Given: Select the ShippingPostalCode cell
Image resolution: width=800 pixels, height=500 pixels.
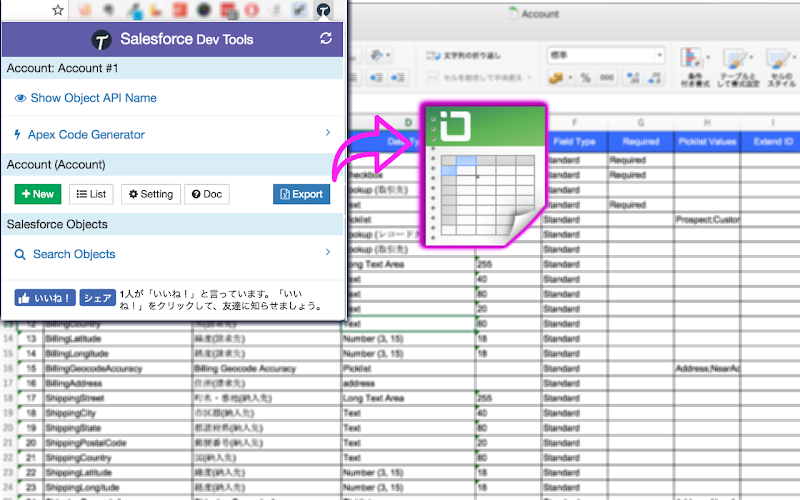Looking at the screenshot, I should click(x=118, y=443).
